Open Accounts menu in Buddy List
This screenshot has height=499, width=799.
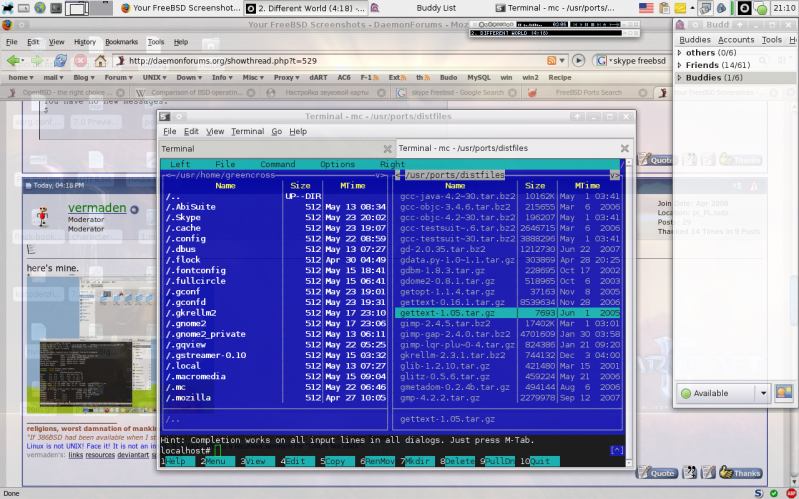tap(736, 40)
